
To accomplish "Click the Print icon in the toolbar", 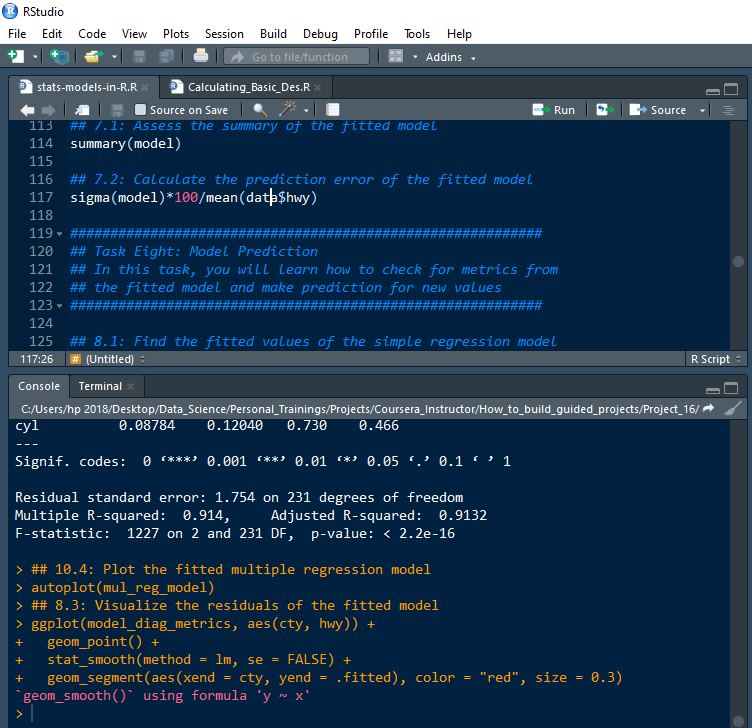I will tap(201, 57).
